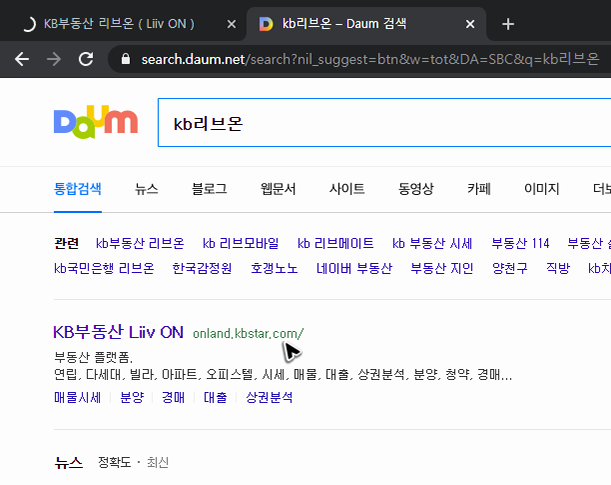Sort news by 최신
The height and width of the screenshot is (485, 611).
click(x=158, y=462)
